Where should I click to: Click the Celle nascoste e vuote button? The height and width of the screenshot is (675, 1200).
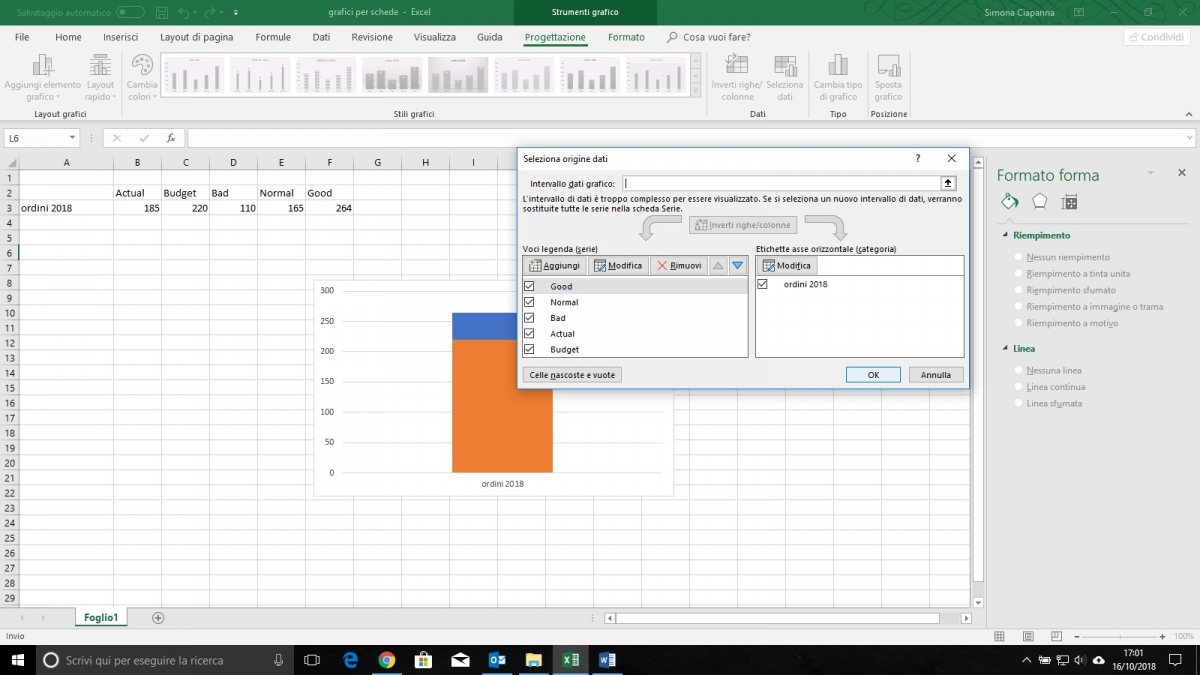572,374
